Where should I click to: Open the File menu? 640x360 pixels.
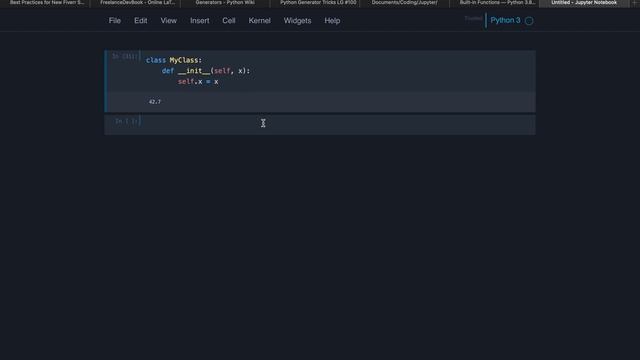click(x=115, y=20)
